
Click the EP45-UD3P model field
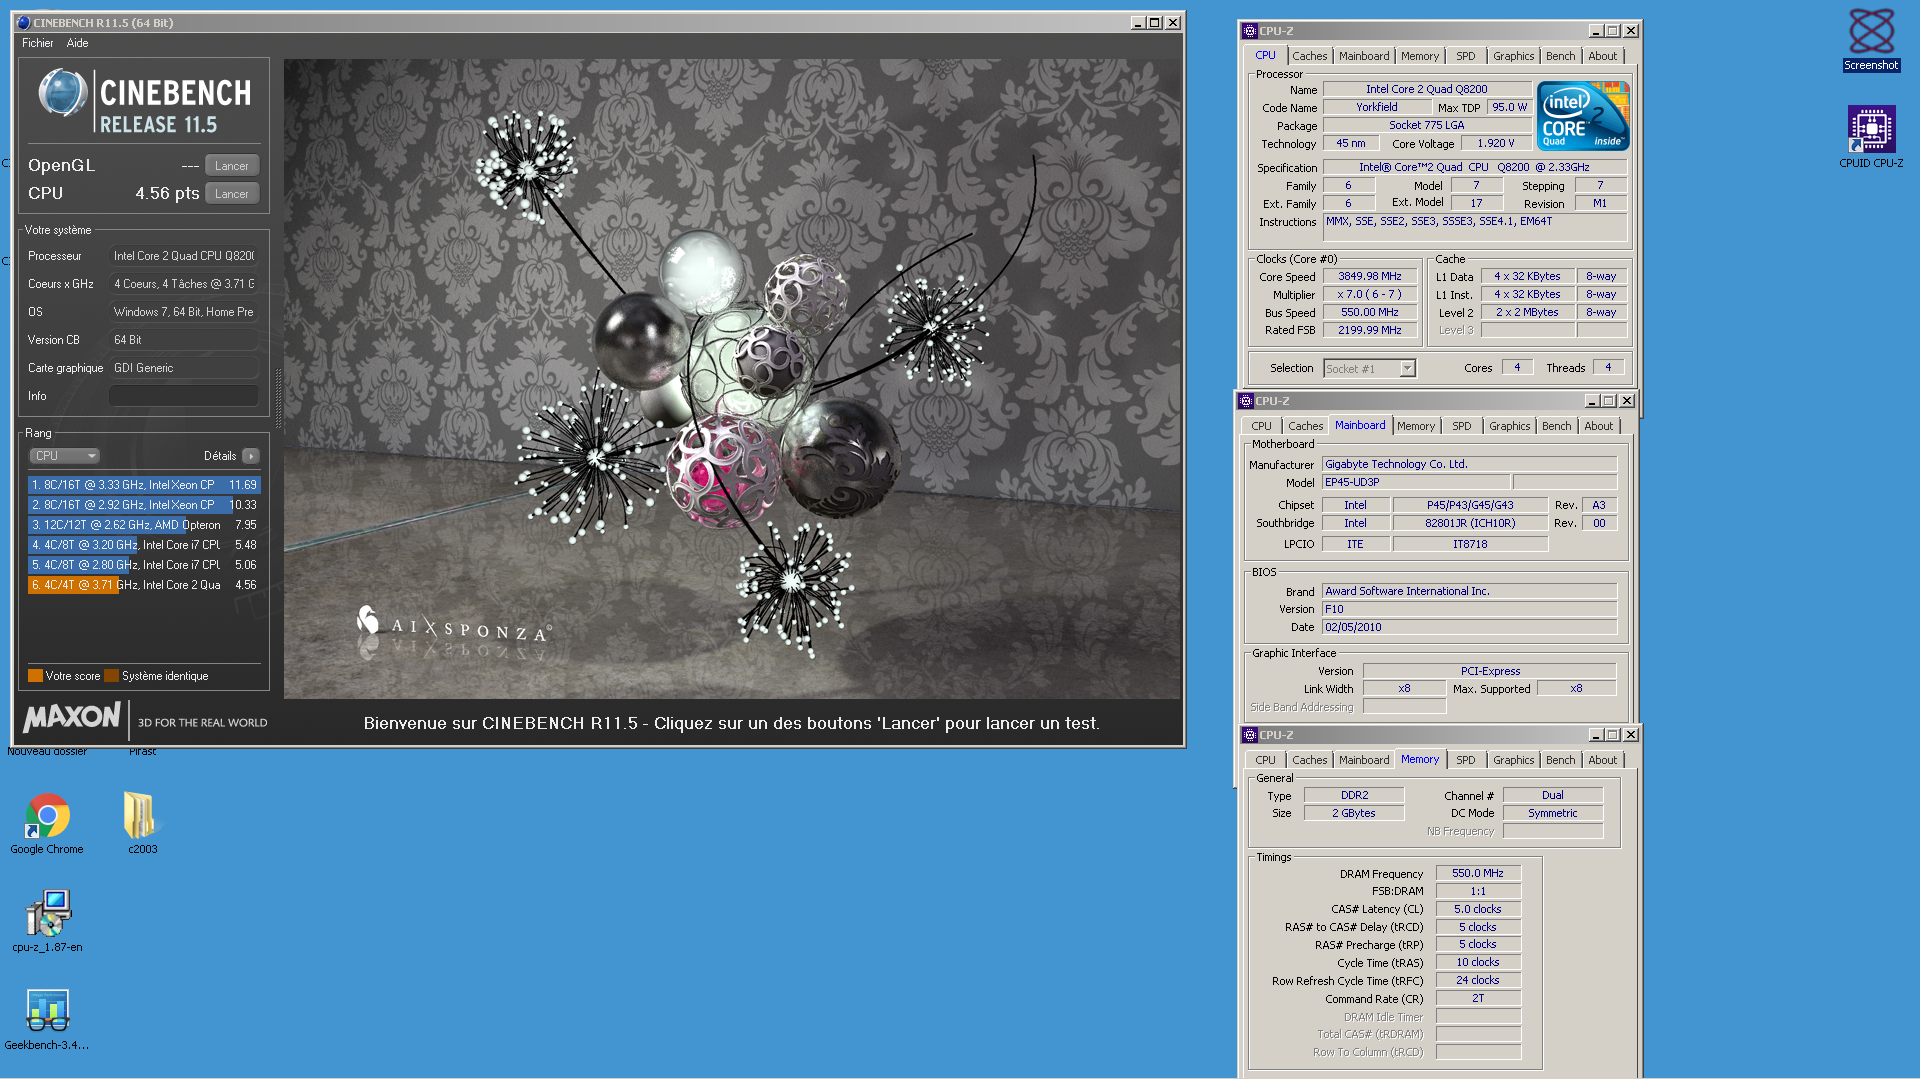[x=1416, y=482]
